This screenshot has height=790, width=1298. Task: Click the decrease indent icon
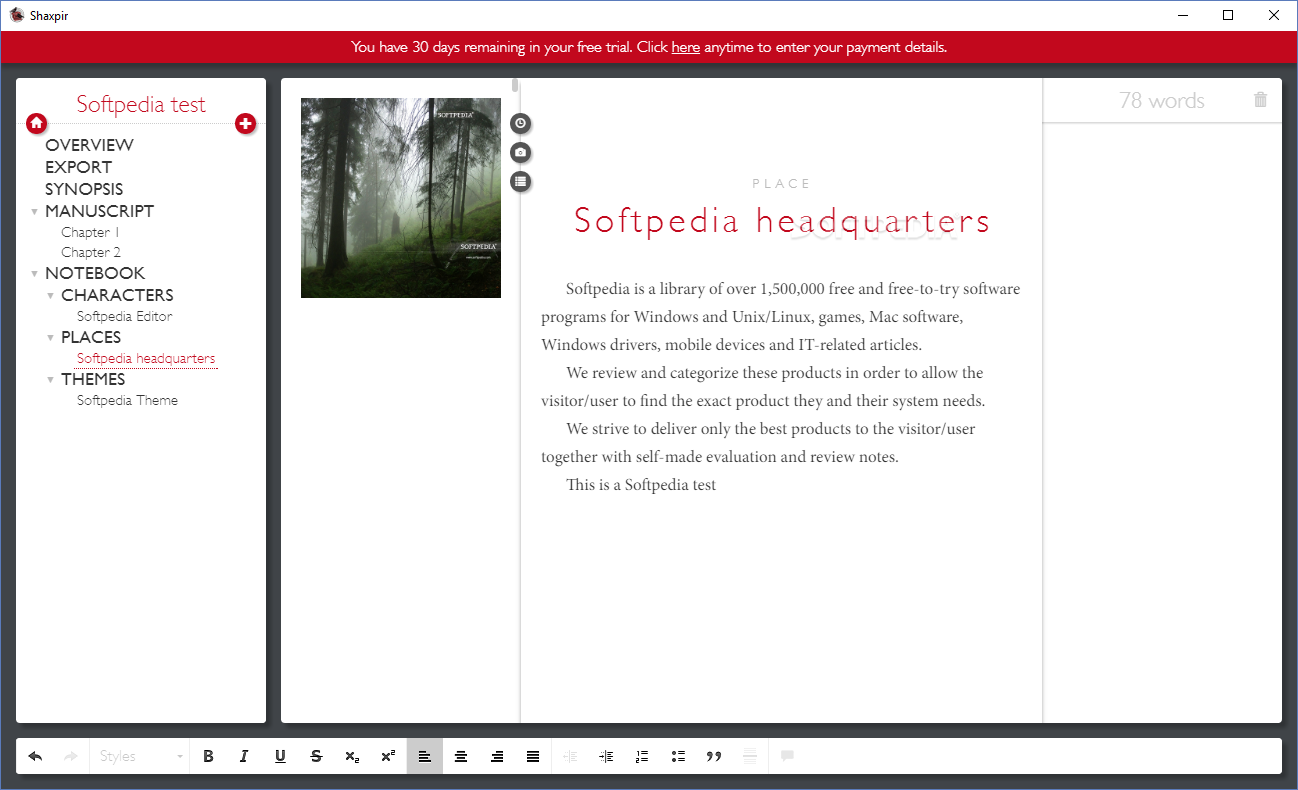570,756
